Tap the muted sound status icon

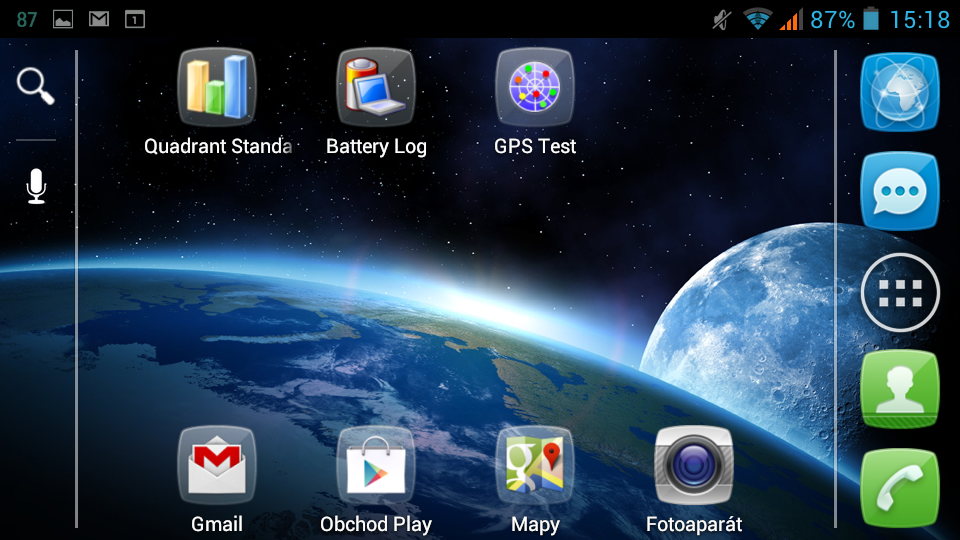[721, 19]
